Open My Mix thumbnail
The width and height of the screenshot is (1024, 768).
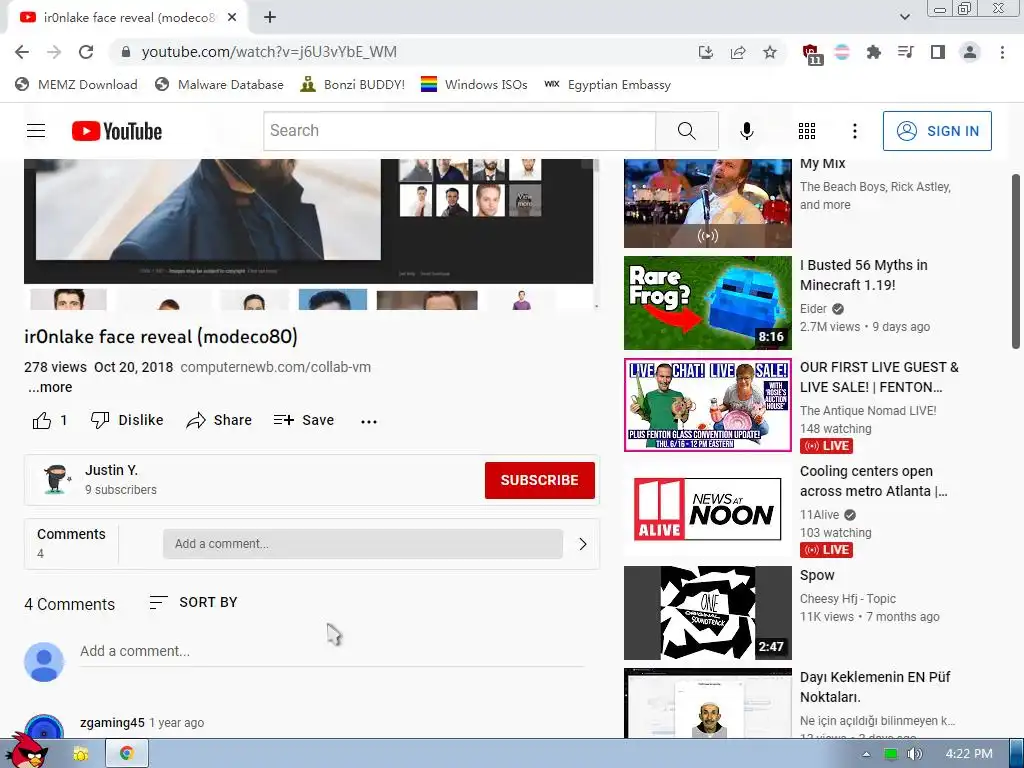(x=707, y=202)
